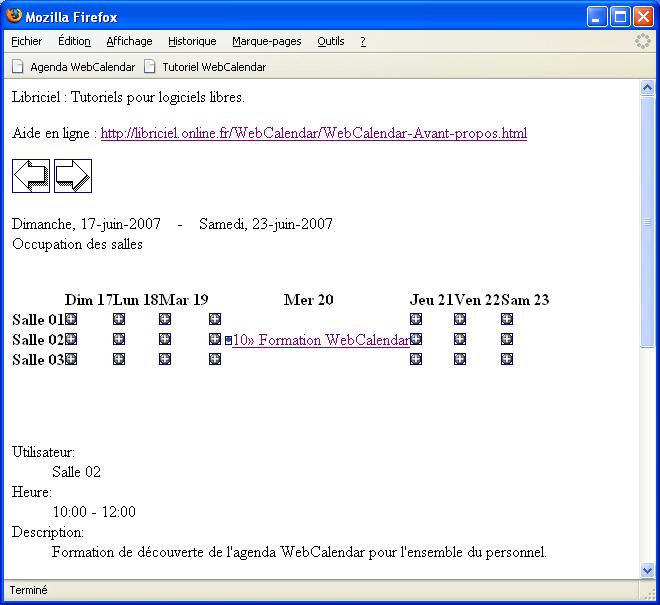Click the vertical scrollbar up arrow
Screen dimensions: 660x605
pyautogui.click(x=647, y=88)
